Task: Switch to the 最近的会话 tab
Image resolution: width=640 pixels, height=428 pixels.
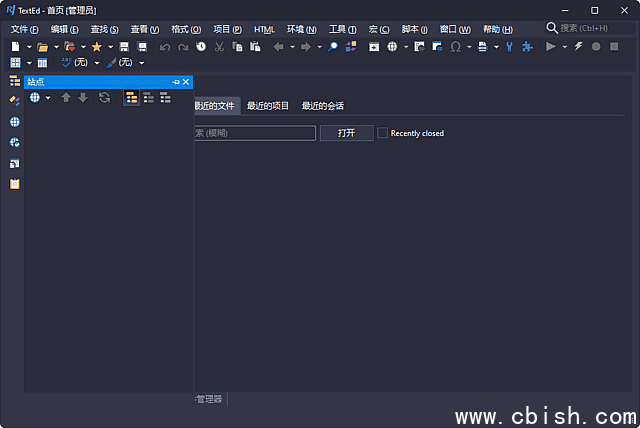Action: [x=322, y=106]
